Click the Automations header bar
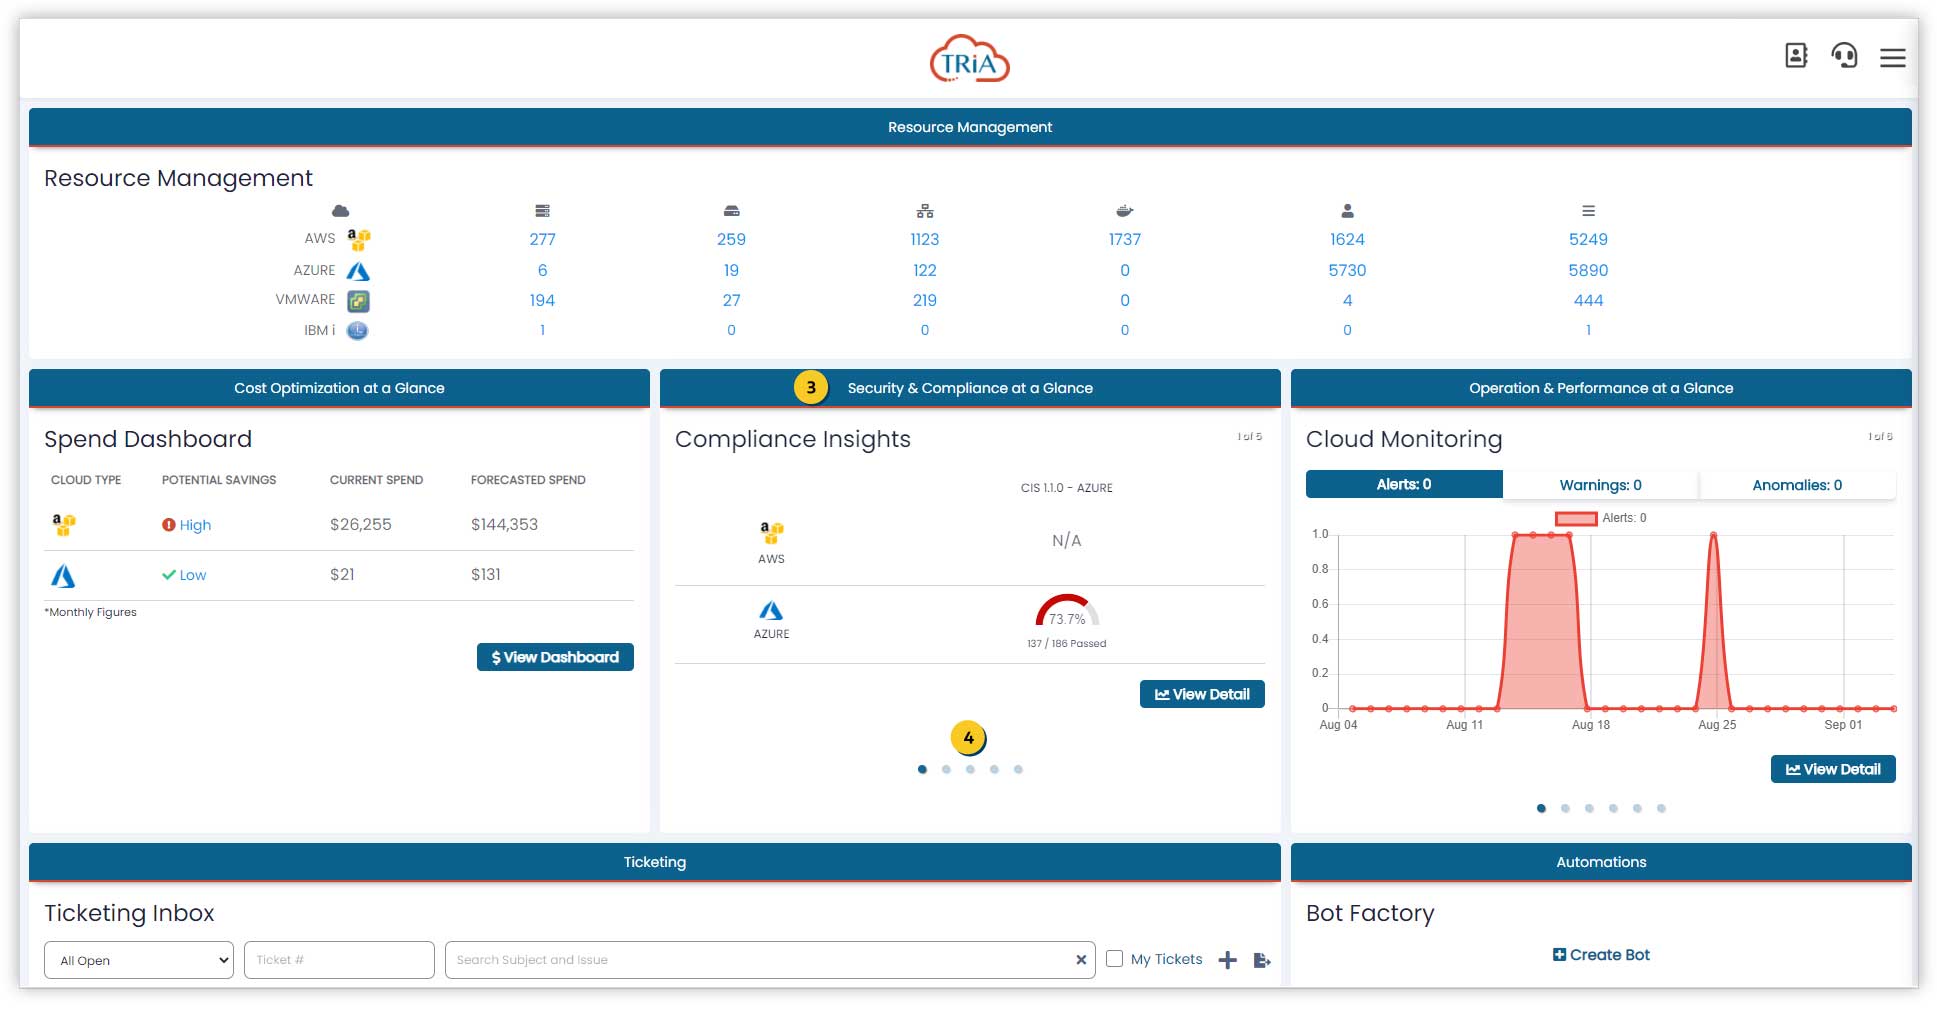Screen dimensions: 1937x1034 [1601, 862]
